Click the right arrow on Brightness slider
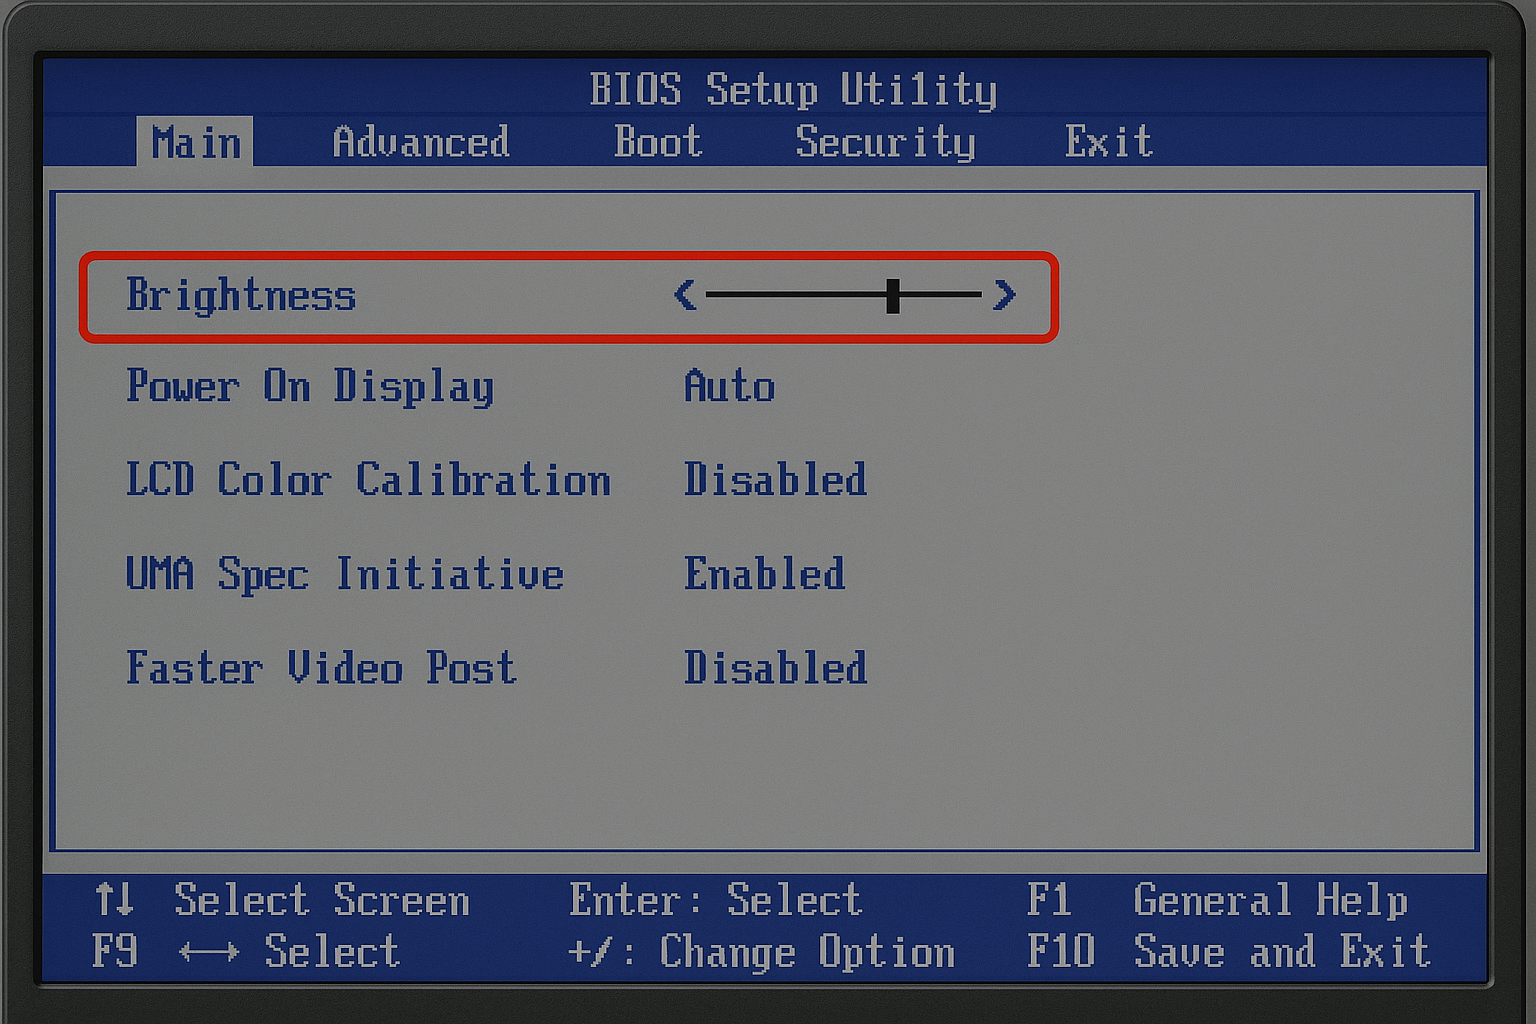This screenshot has width=1536, height=1024. 1004,295
